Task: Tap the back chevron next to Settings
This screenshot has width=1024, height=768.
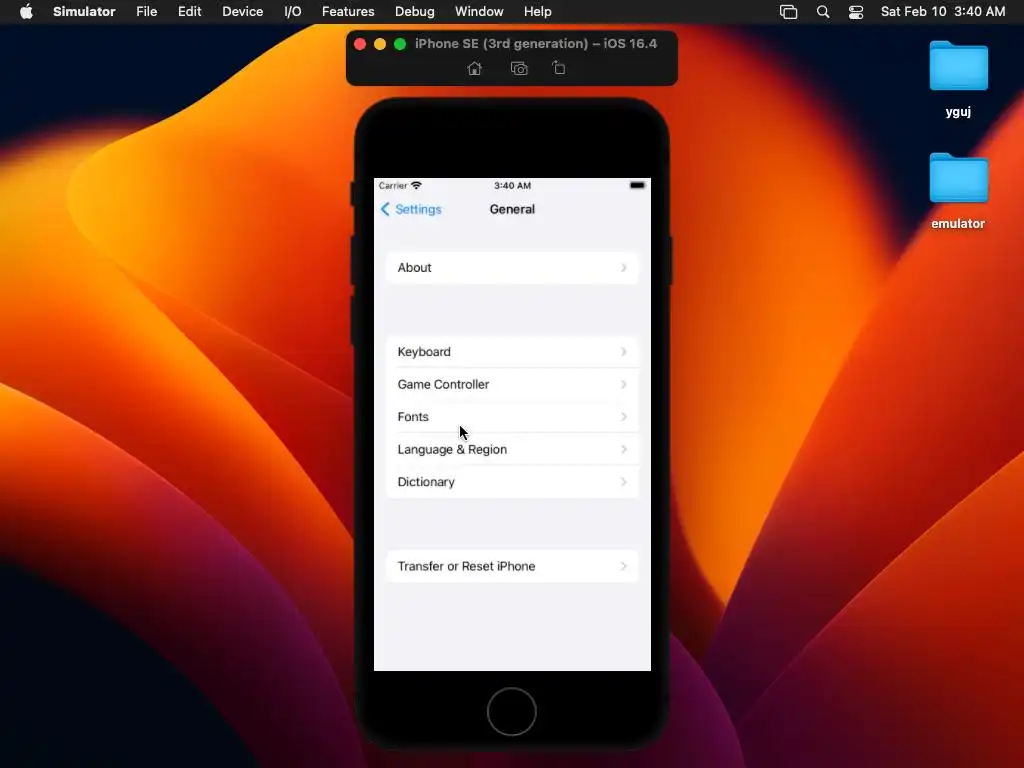Action: click(x=385, y=209)
